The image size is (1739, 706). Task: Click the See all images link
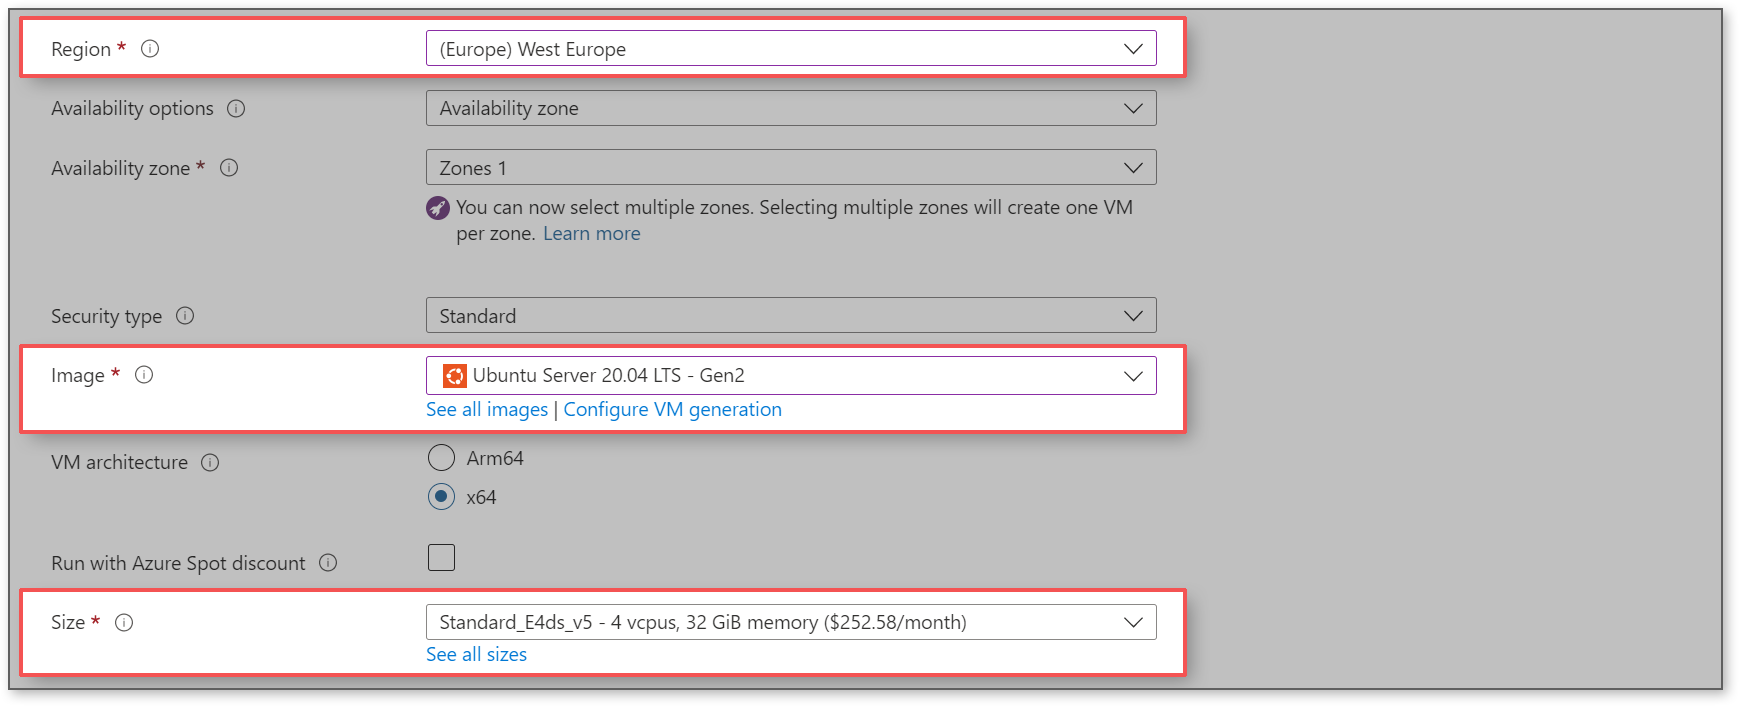[x=487, y=409]
